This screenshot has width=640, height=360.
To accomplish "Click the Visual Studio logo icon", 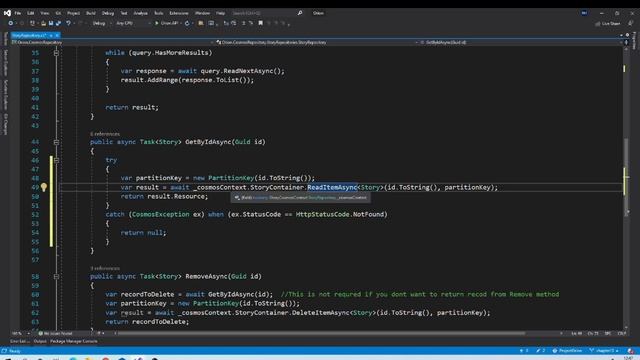I will [7, 13].
